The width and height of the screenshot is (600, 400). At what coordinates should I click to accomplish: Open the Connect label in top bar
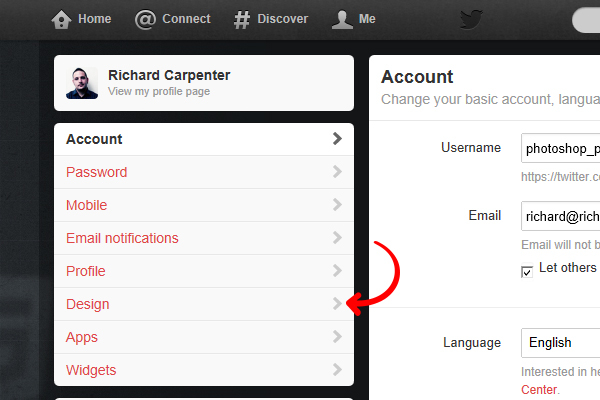coord(186,19)
